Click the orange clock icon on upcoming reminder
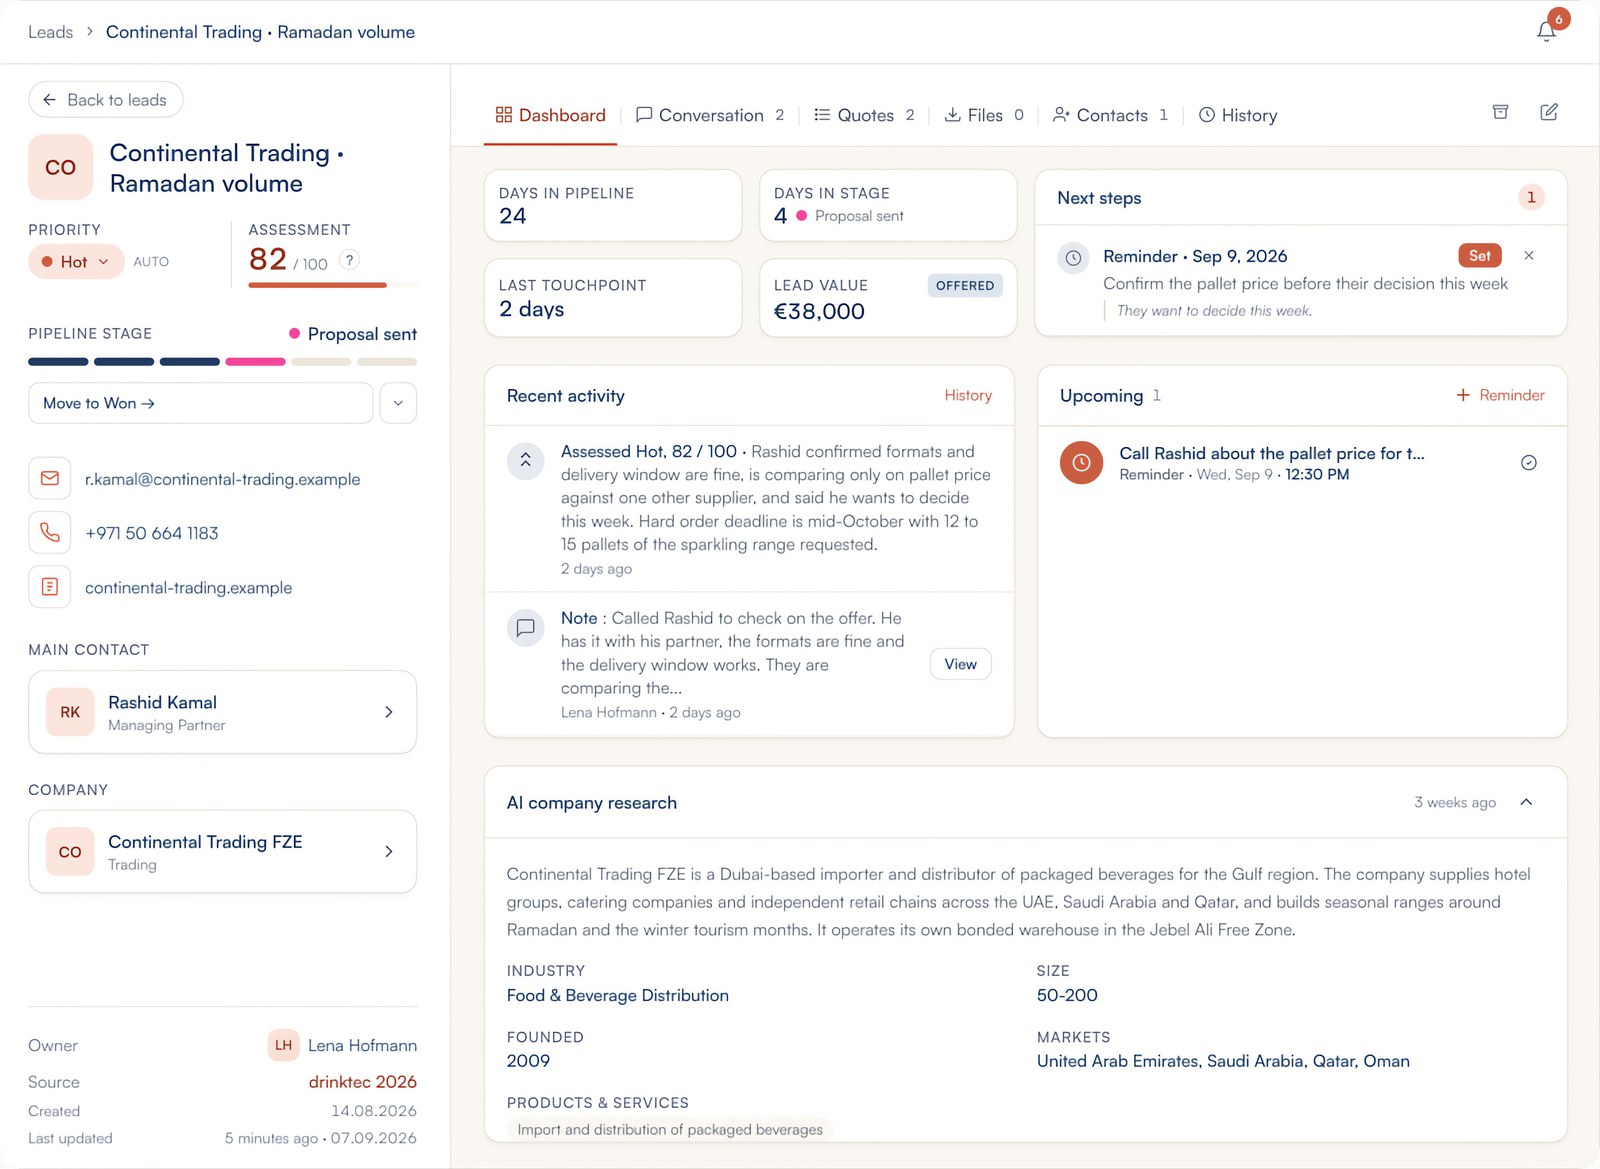The image size is (1600, 1169). click(1081, 462)
